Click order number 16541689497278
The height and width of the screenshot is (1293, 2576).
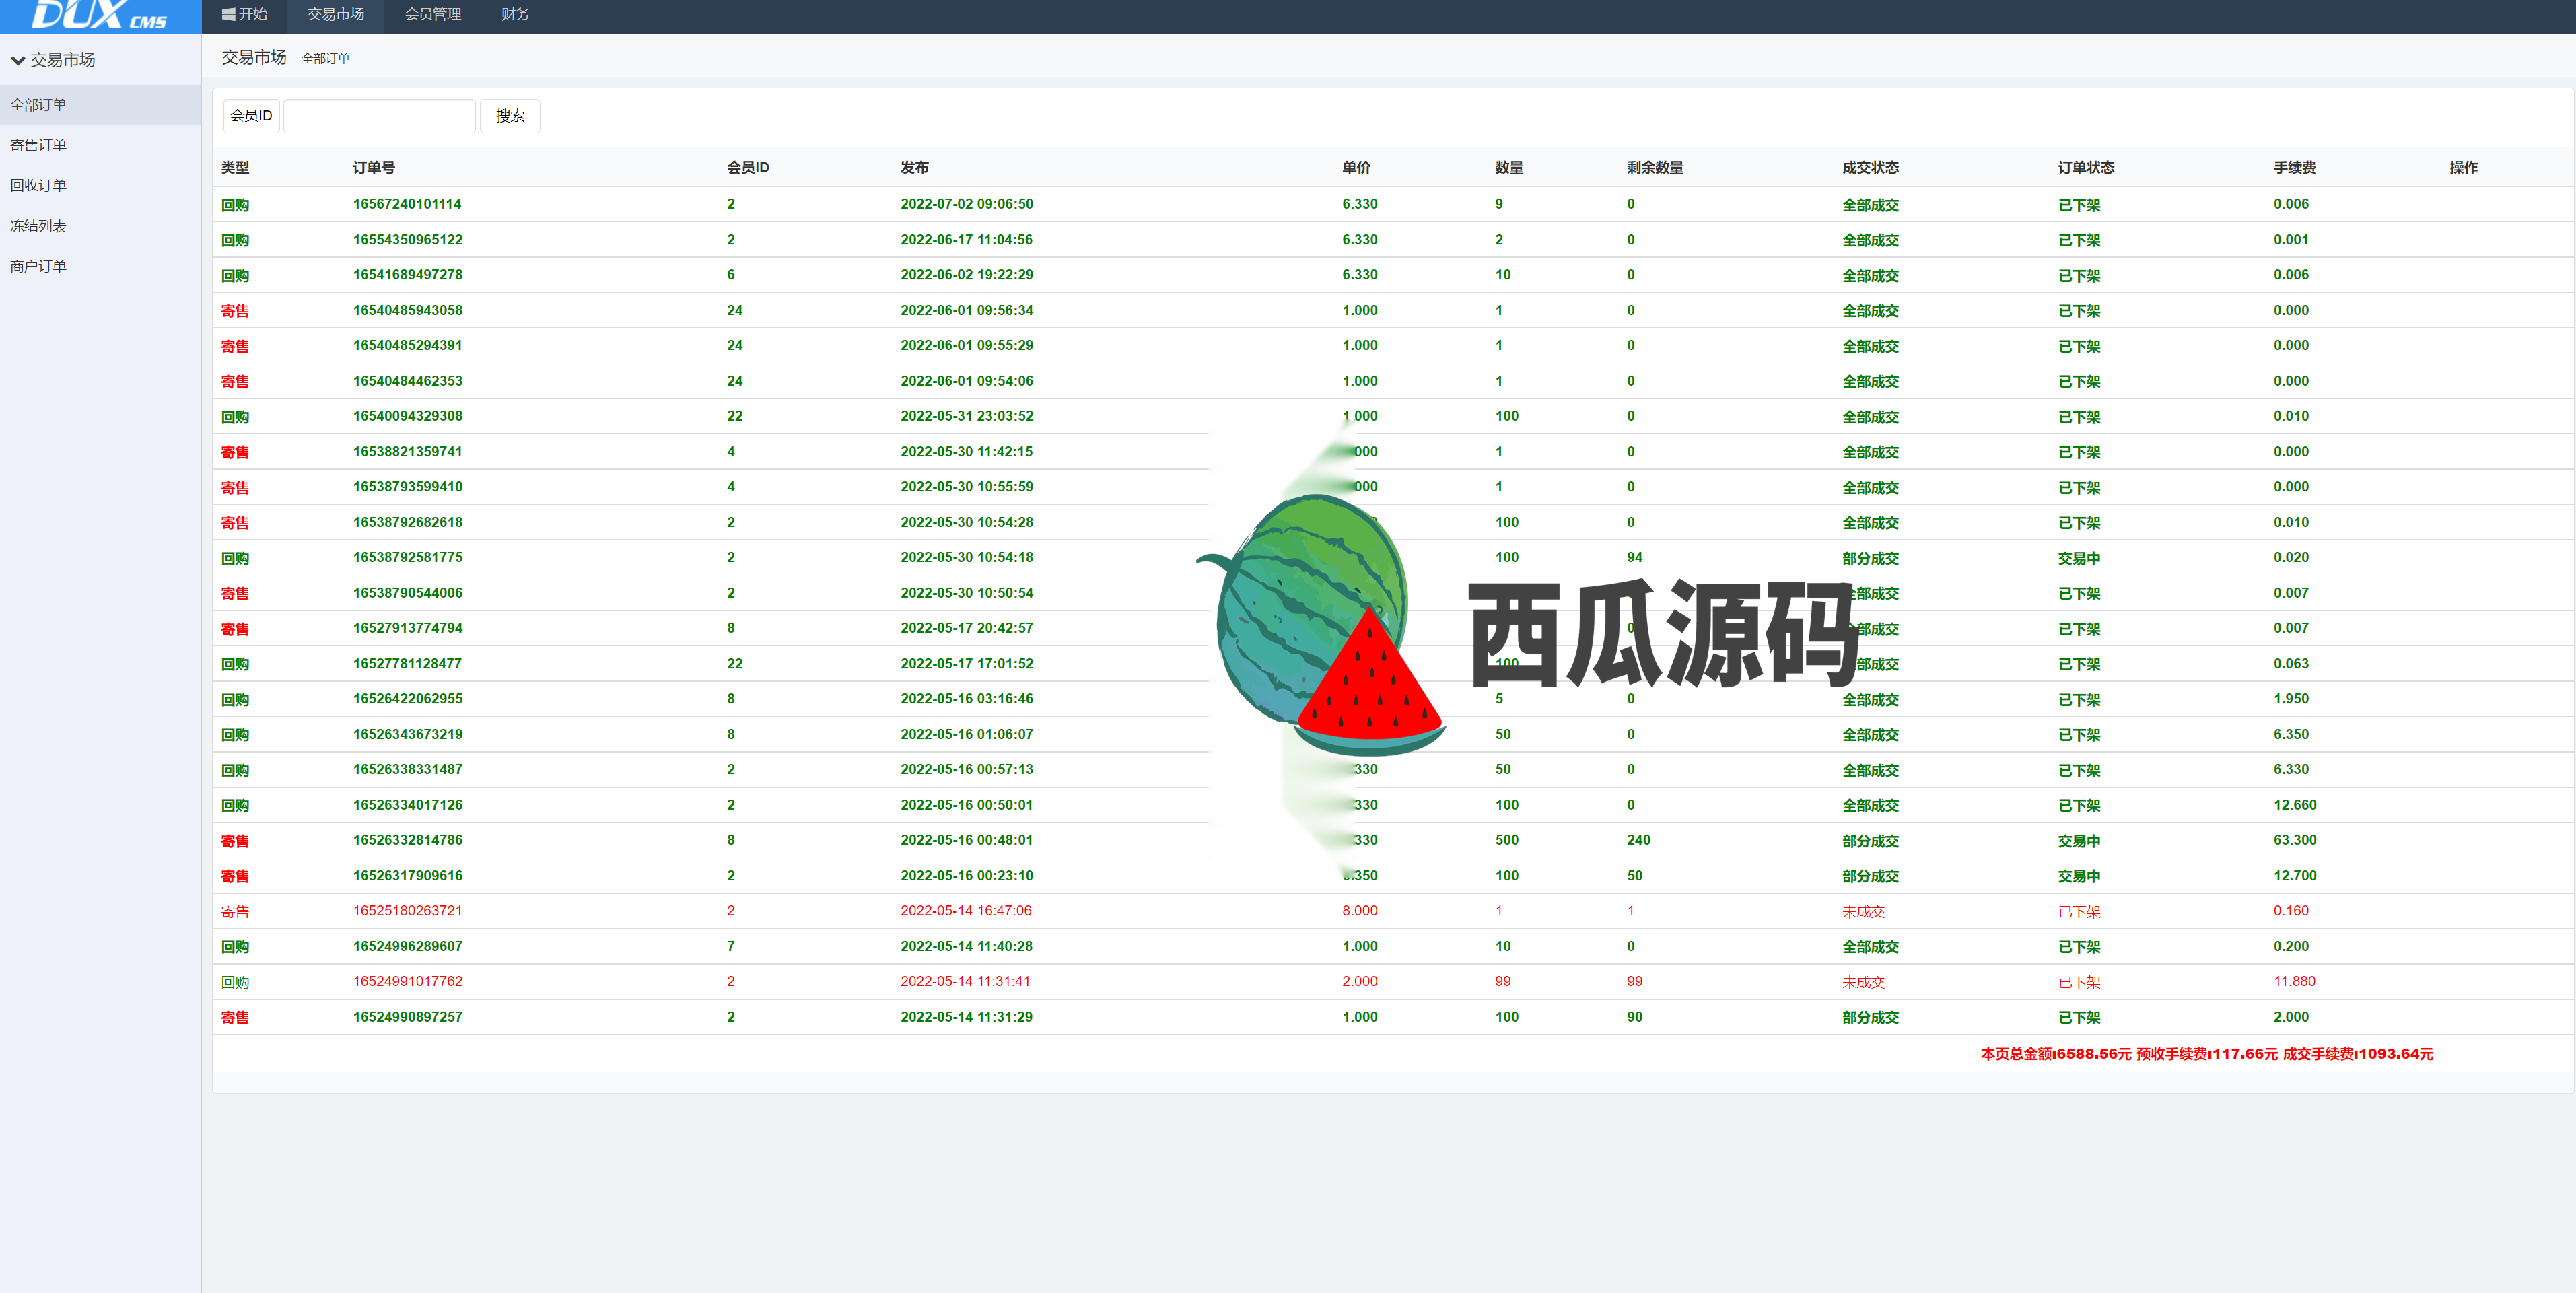click(x=407, y=275)
